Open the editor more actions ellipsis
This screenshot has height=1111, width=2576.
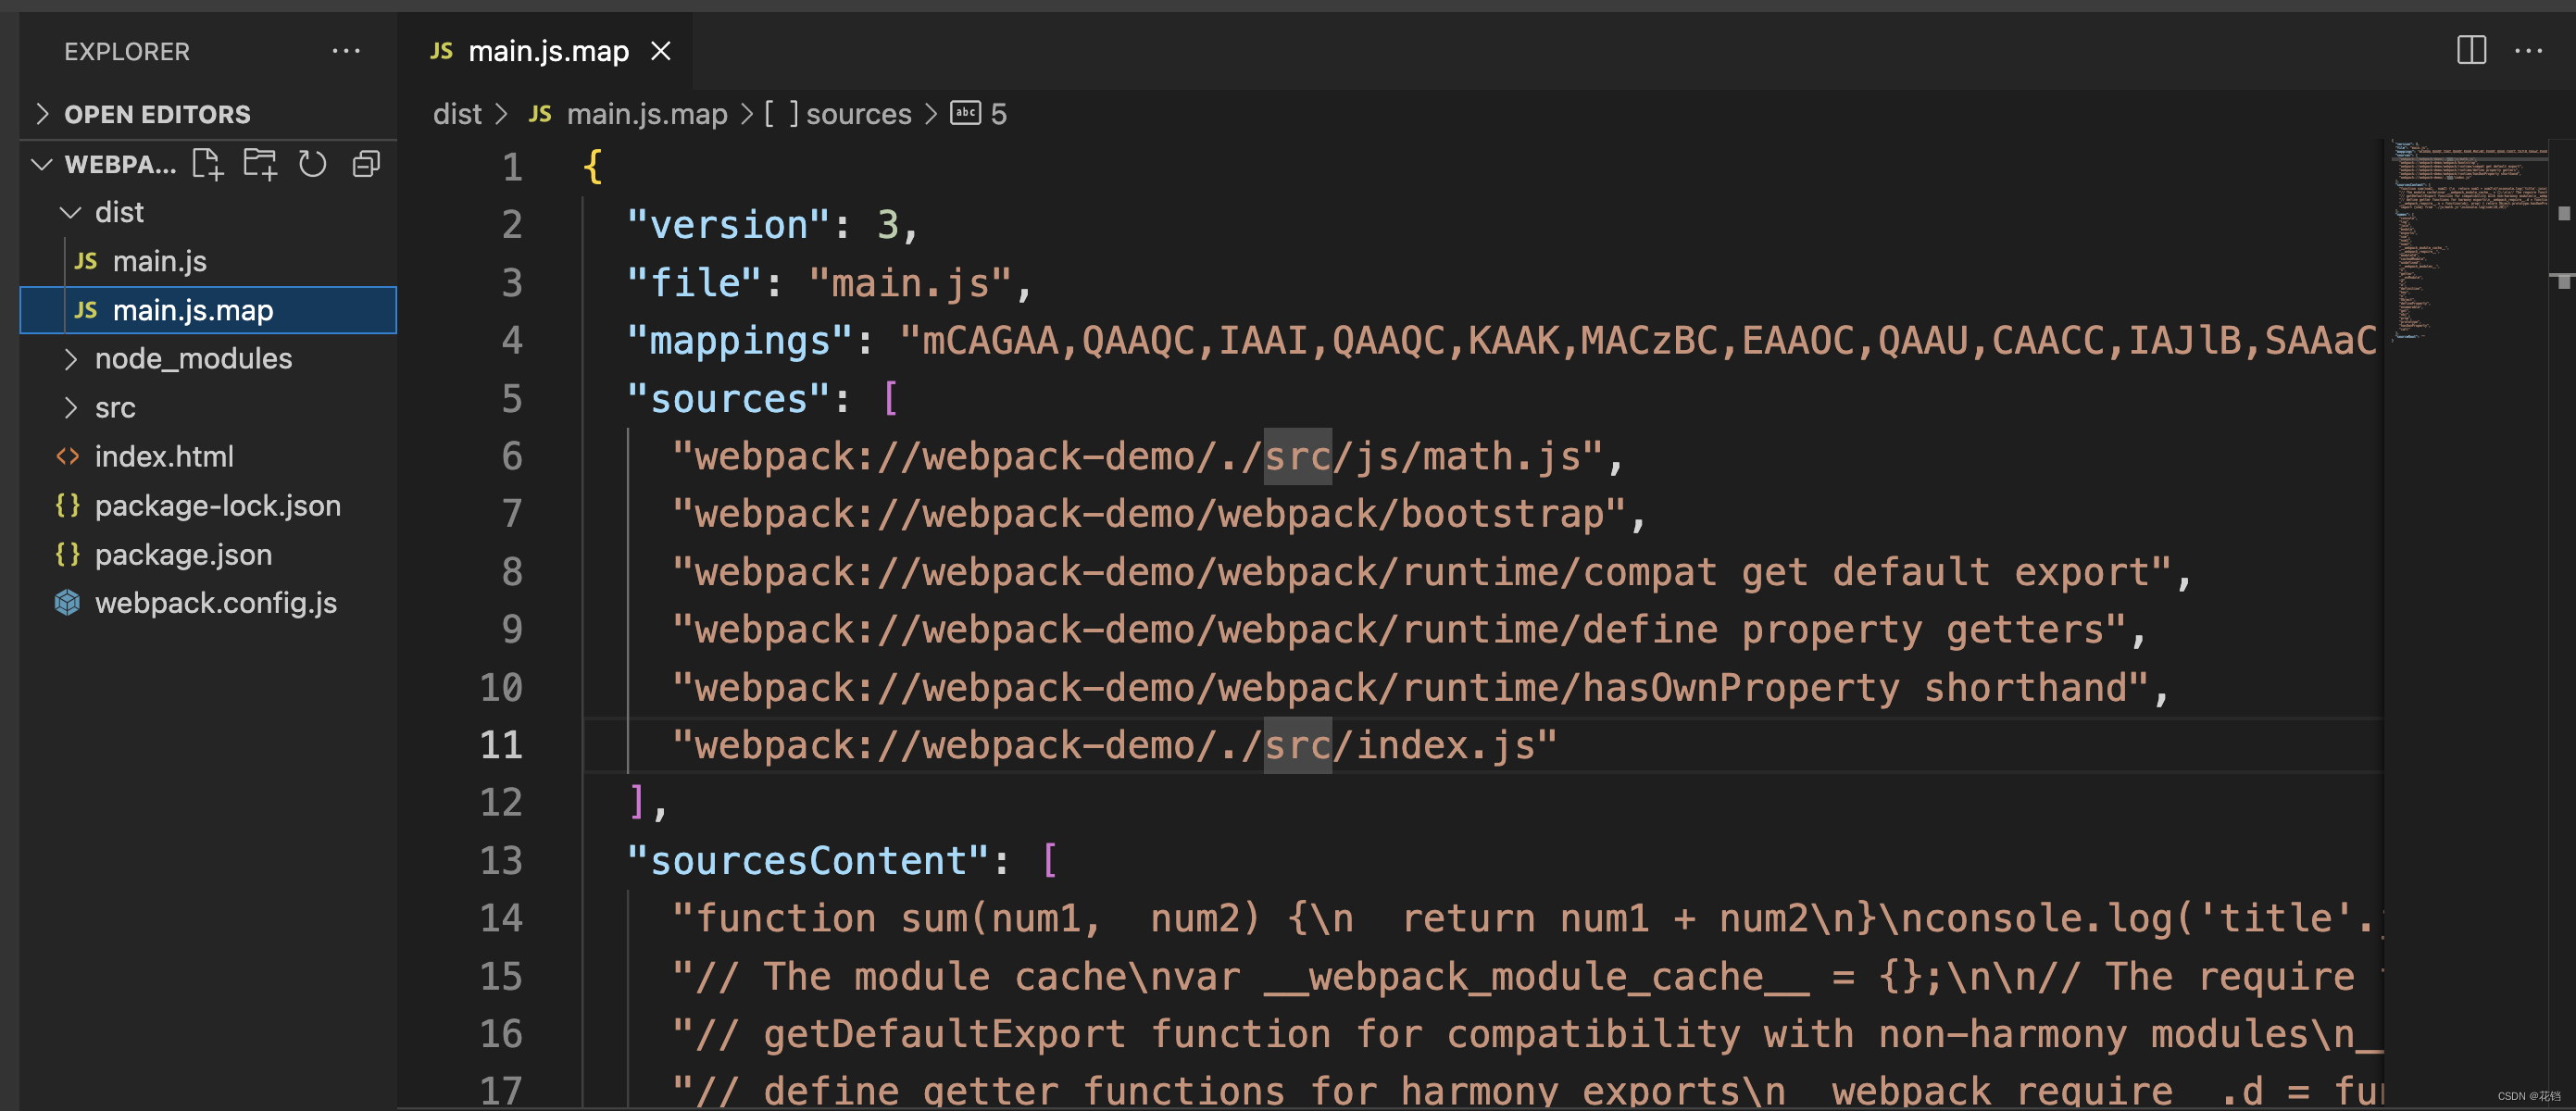(x=2529, y=50)
